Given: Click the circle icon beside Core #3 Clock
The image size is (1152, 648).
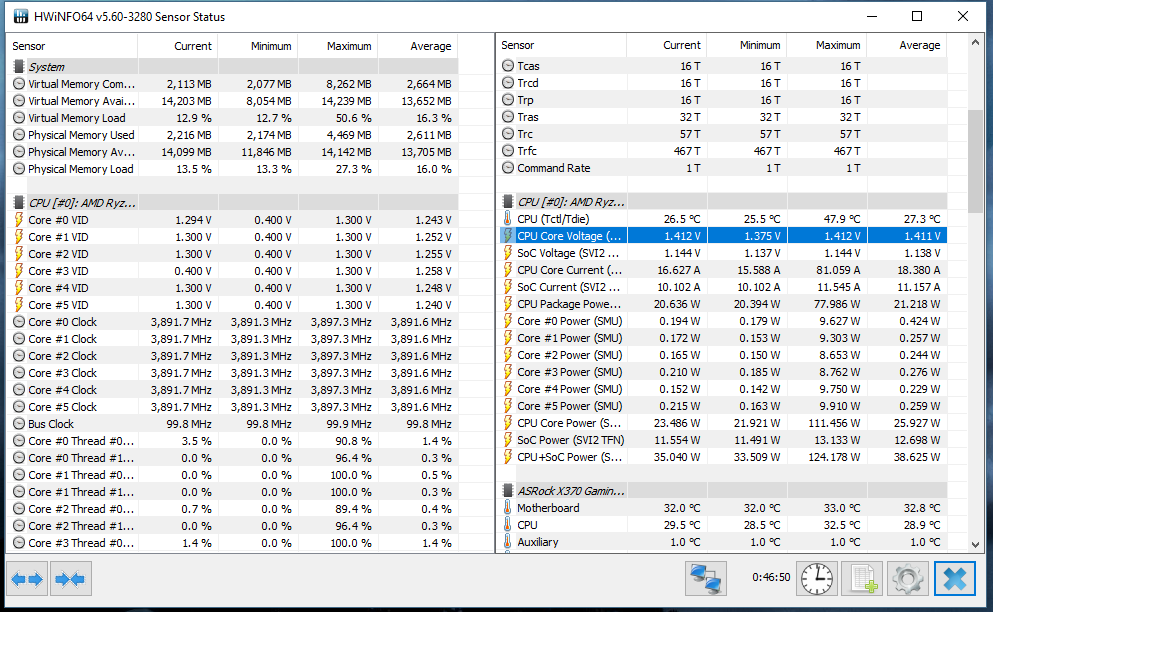Looking at the screenshot, I should click(19, 372).
